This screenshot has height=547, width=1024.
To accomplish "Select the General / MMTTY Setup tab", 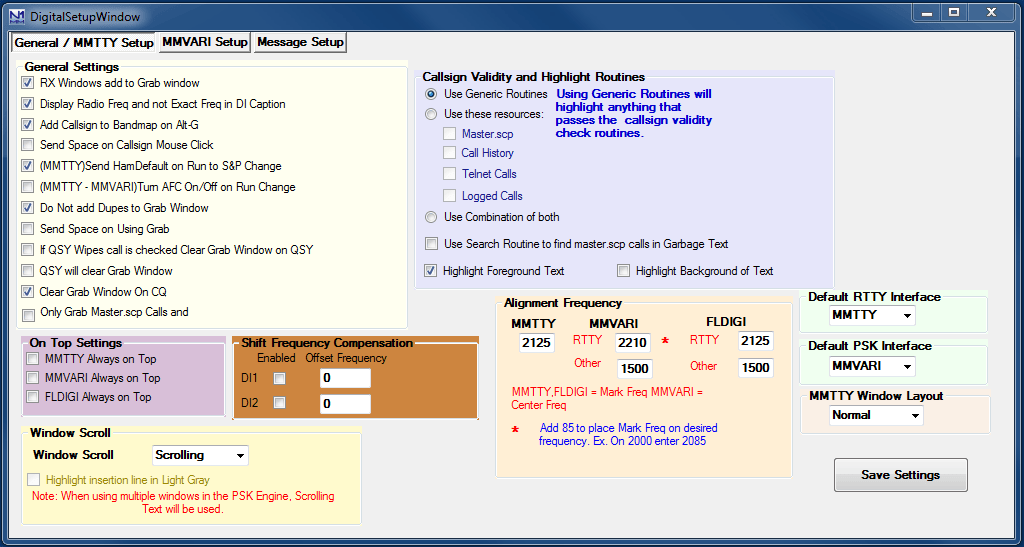I will point(84,43).
